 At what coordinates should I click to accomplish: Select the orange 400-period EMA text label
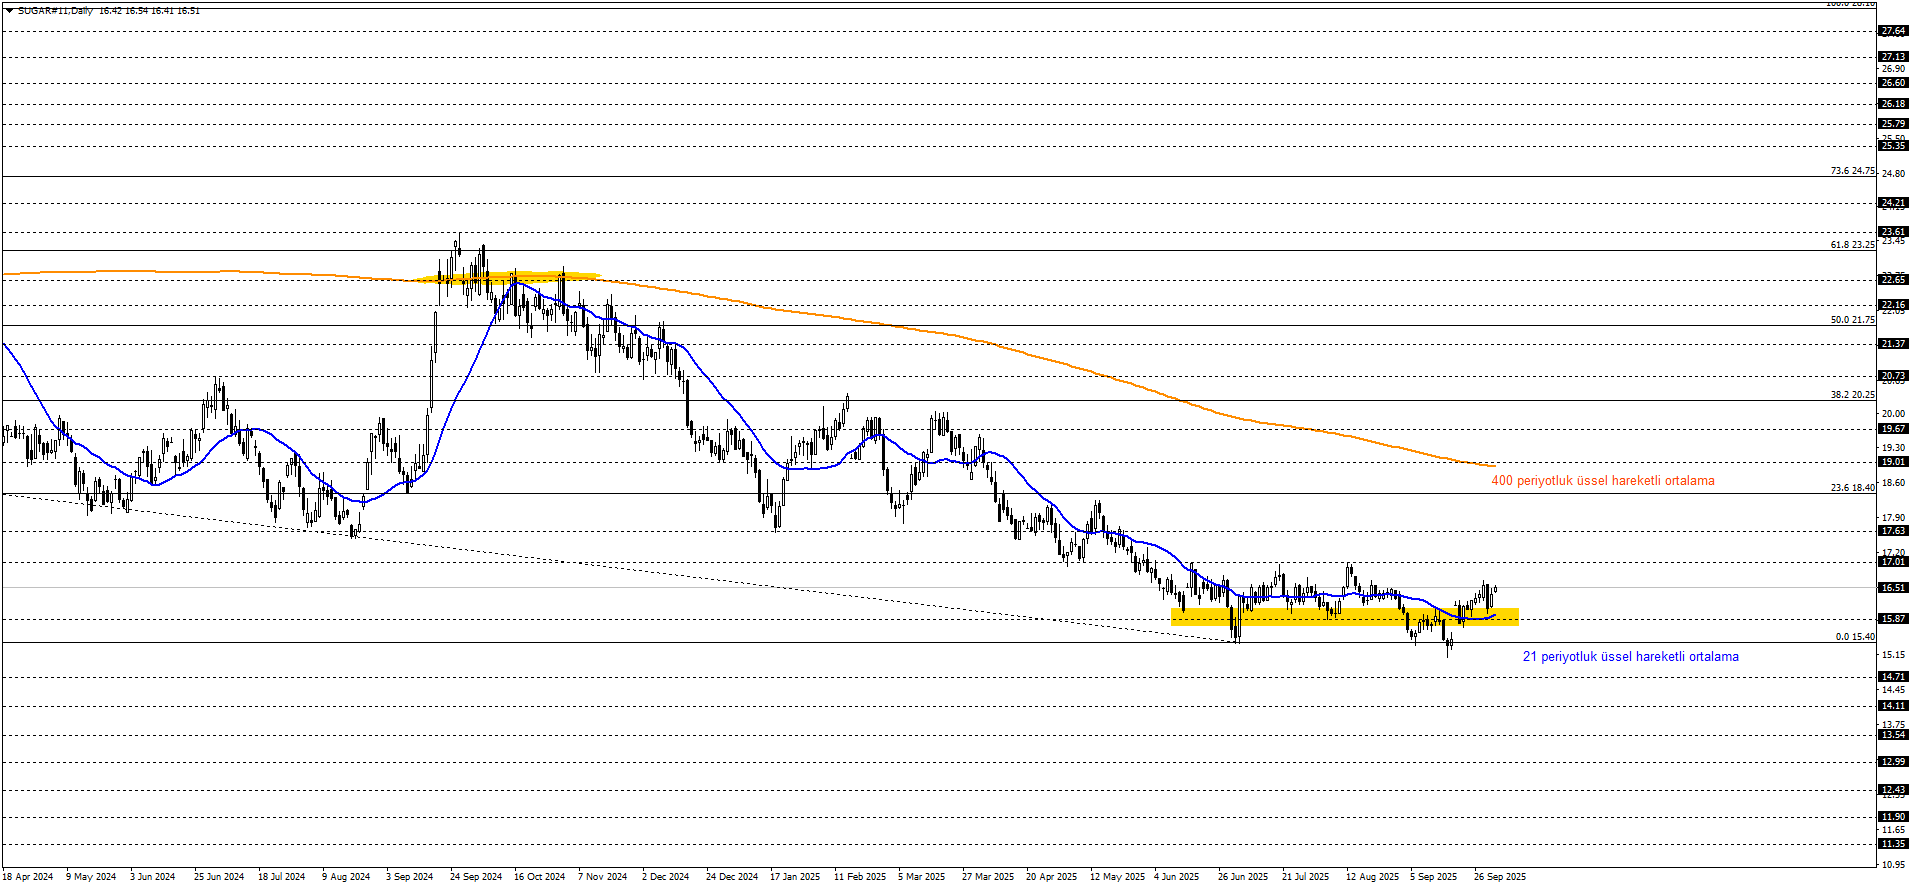(x=1602, y=481)
